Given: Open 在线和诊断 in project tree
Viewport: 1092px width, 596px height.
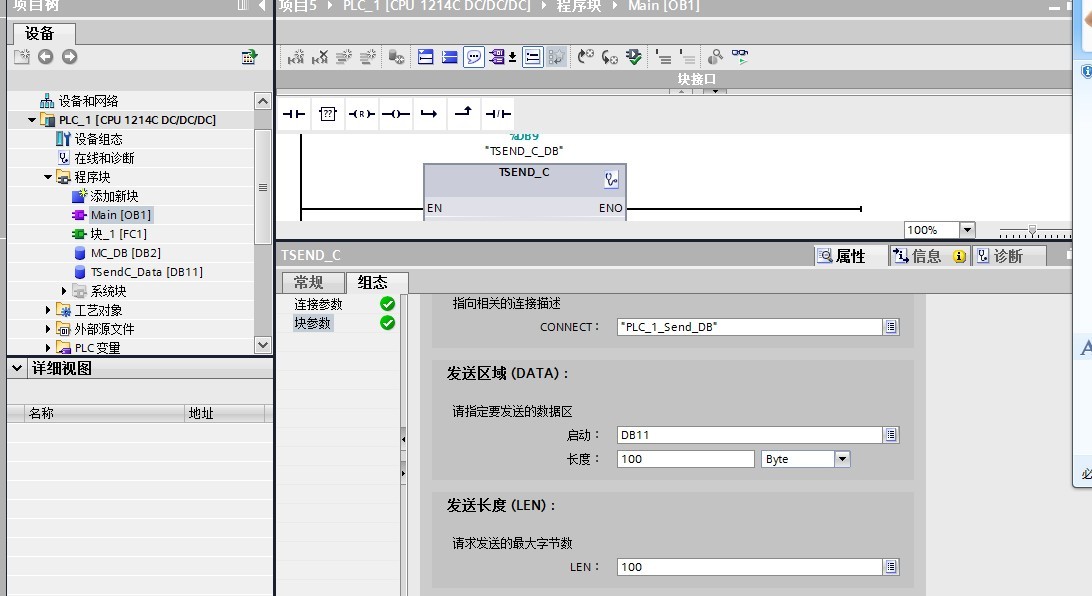Looking at the screenshot, I should click(104, 158).
